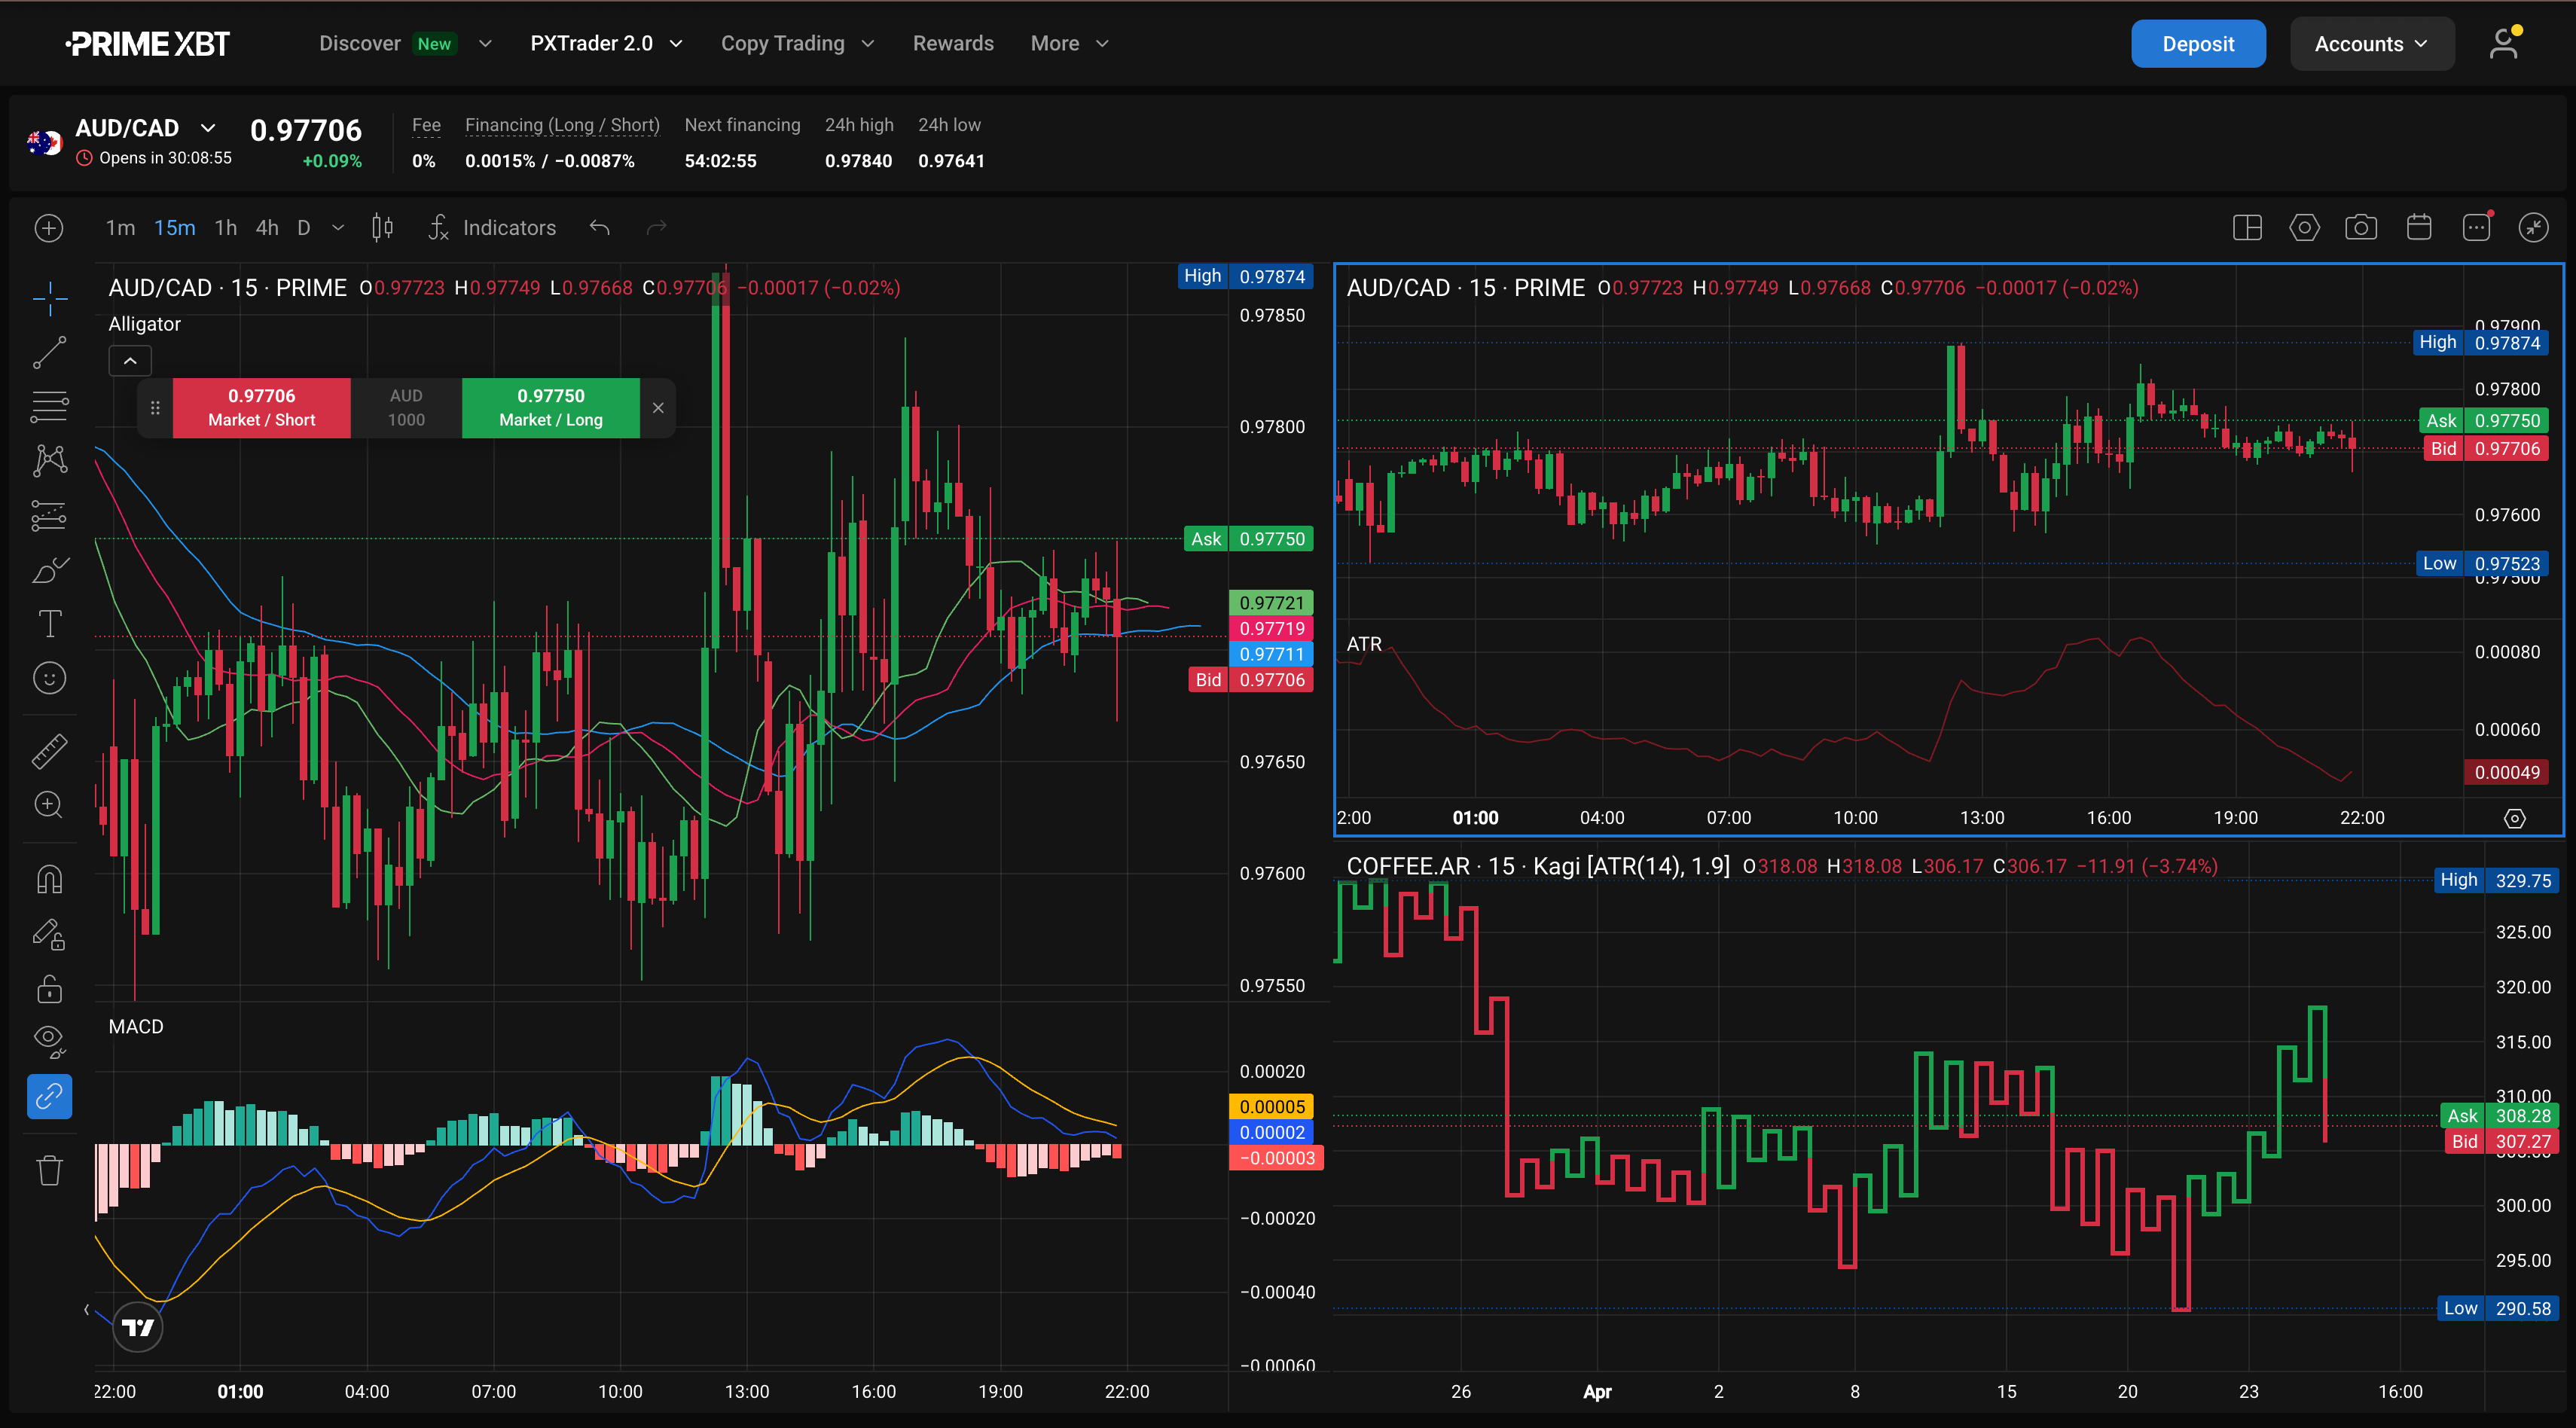This screenshot has width=2576, height=1428.
Task: Open the chart layout selector
Action: 2247,228
